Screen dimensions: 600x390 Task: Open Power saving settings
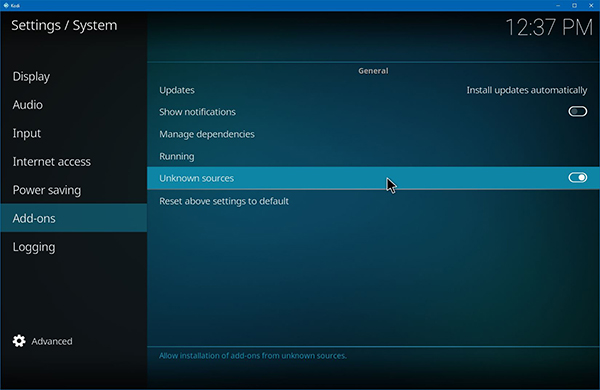74,190
